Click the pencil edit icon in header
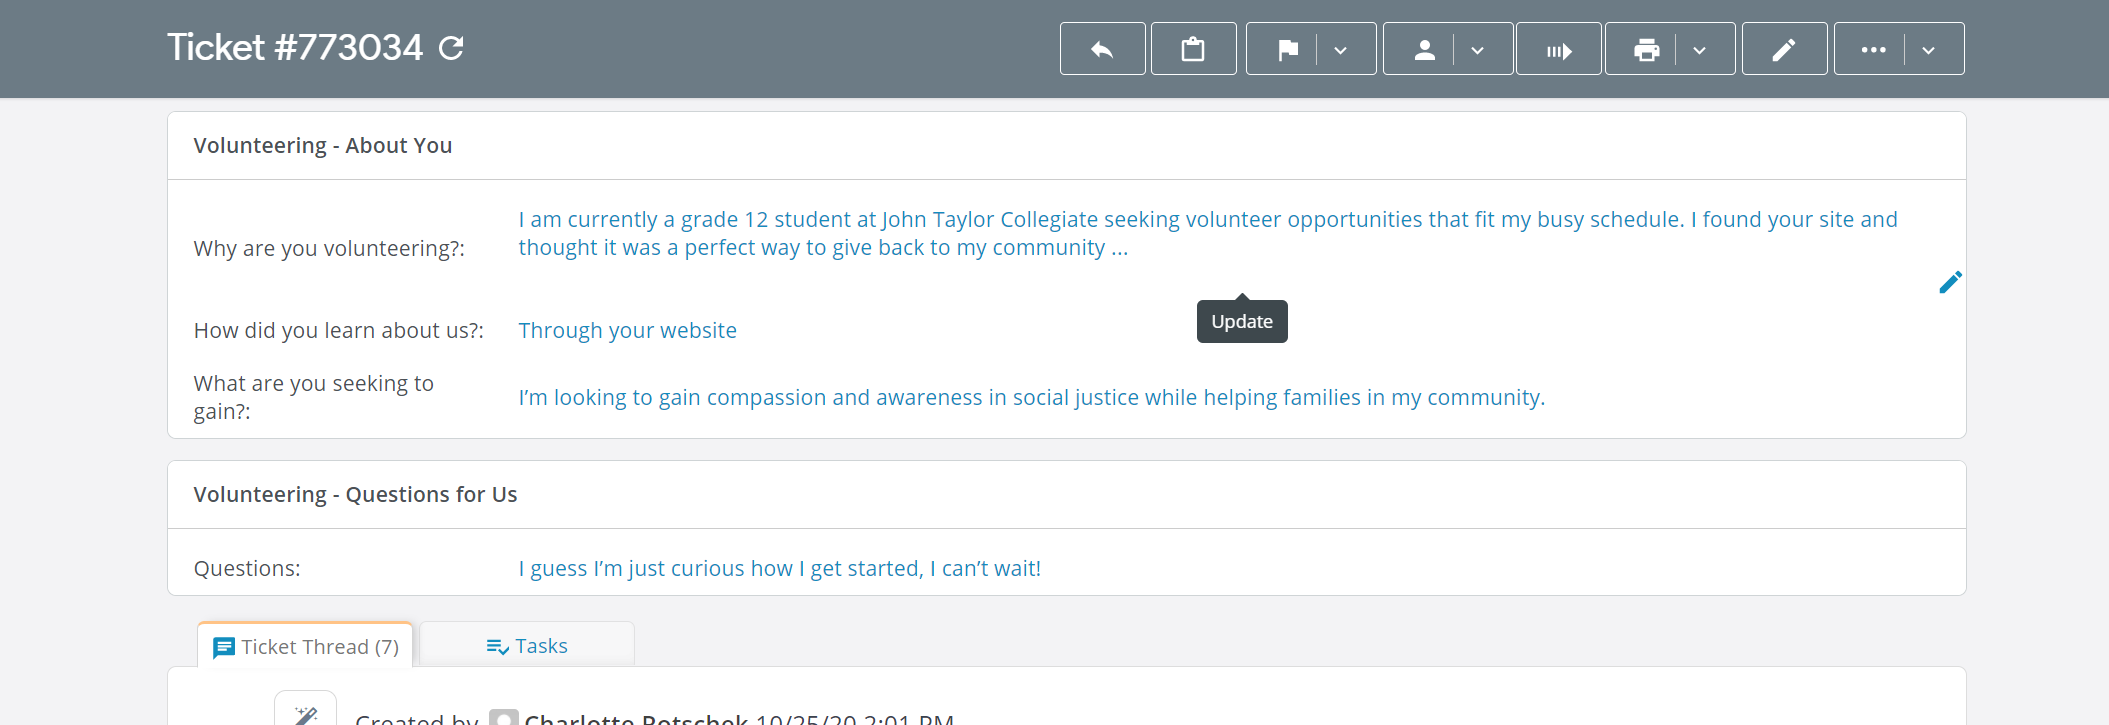Screen dimensions: 2109x725 pyautogui.click(x=1784, y=49)
